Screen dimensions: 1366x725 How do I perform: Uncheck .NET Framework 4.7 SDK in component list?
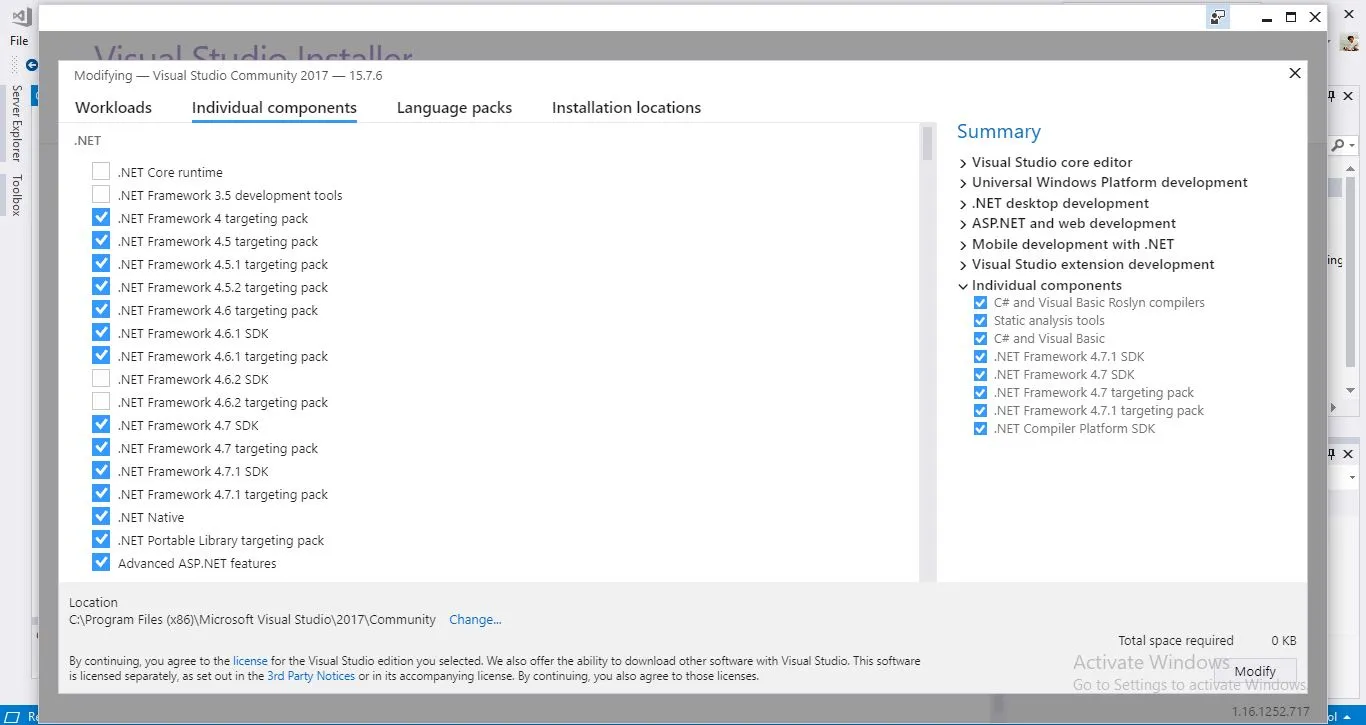click(x=101, y=425)
